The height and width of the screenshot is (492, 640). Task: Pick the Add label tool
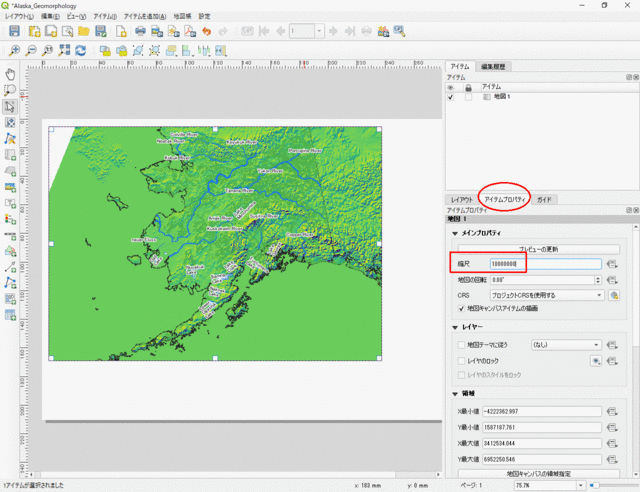coord(10,203)
